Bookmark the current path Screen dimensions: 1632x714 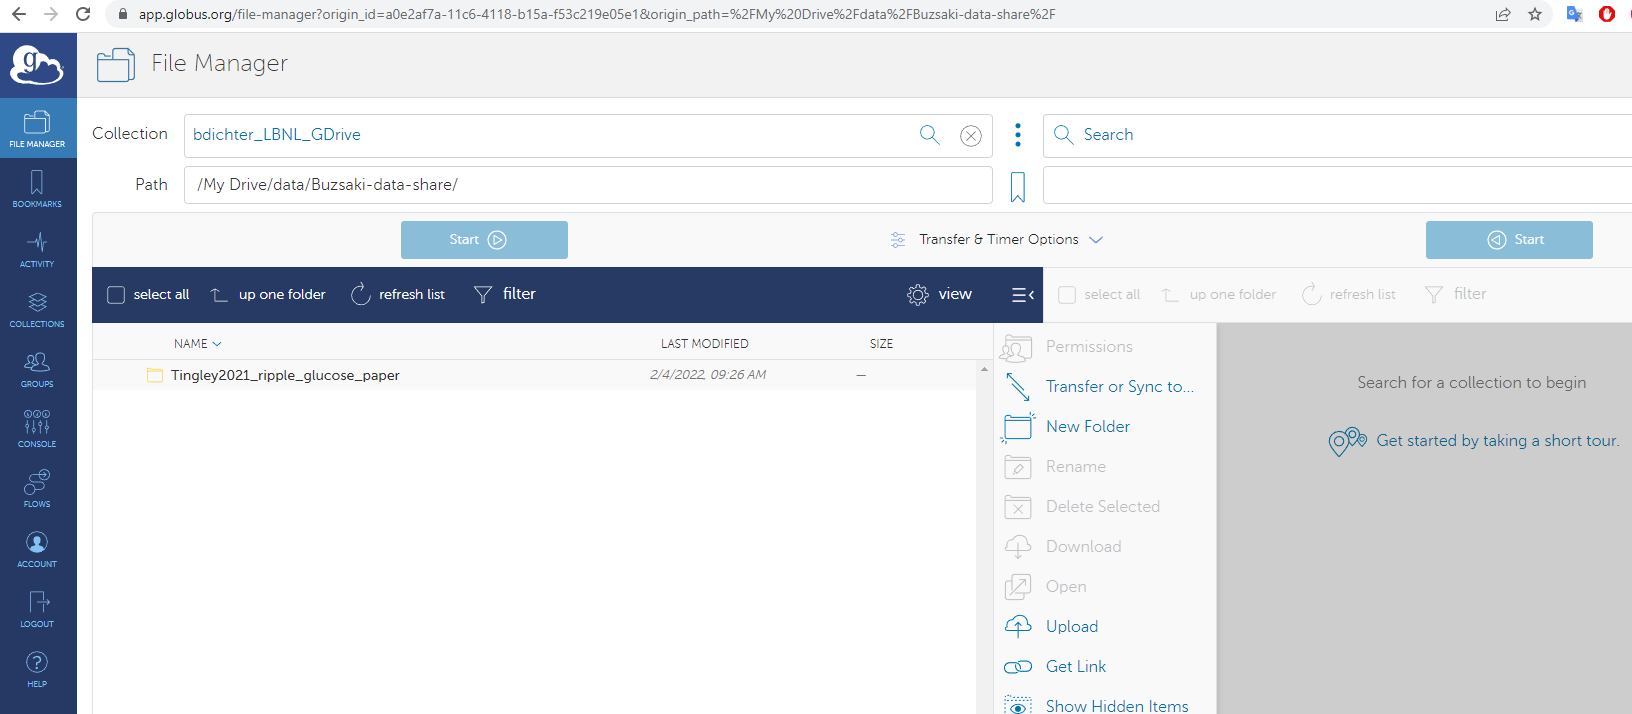[1018, 186]
